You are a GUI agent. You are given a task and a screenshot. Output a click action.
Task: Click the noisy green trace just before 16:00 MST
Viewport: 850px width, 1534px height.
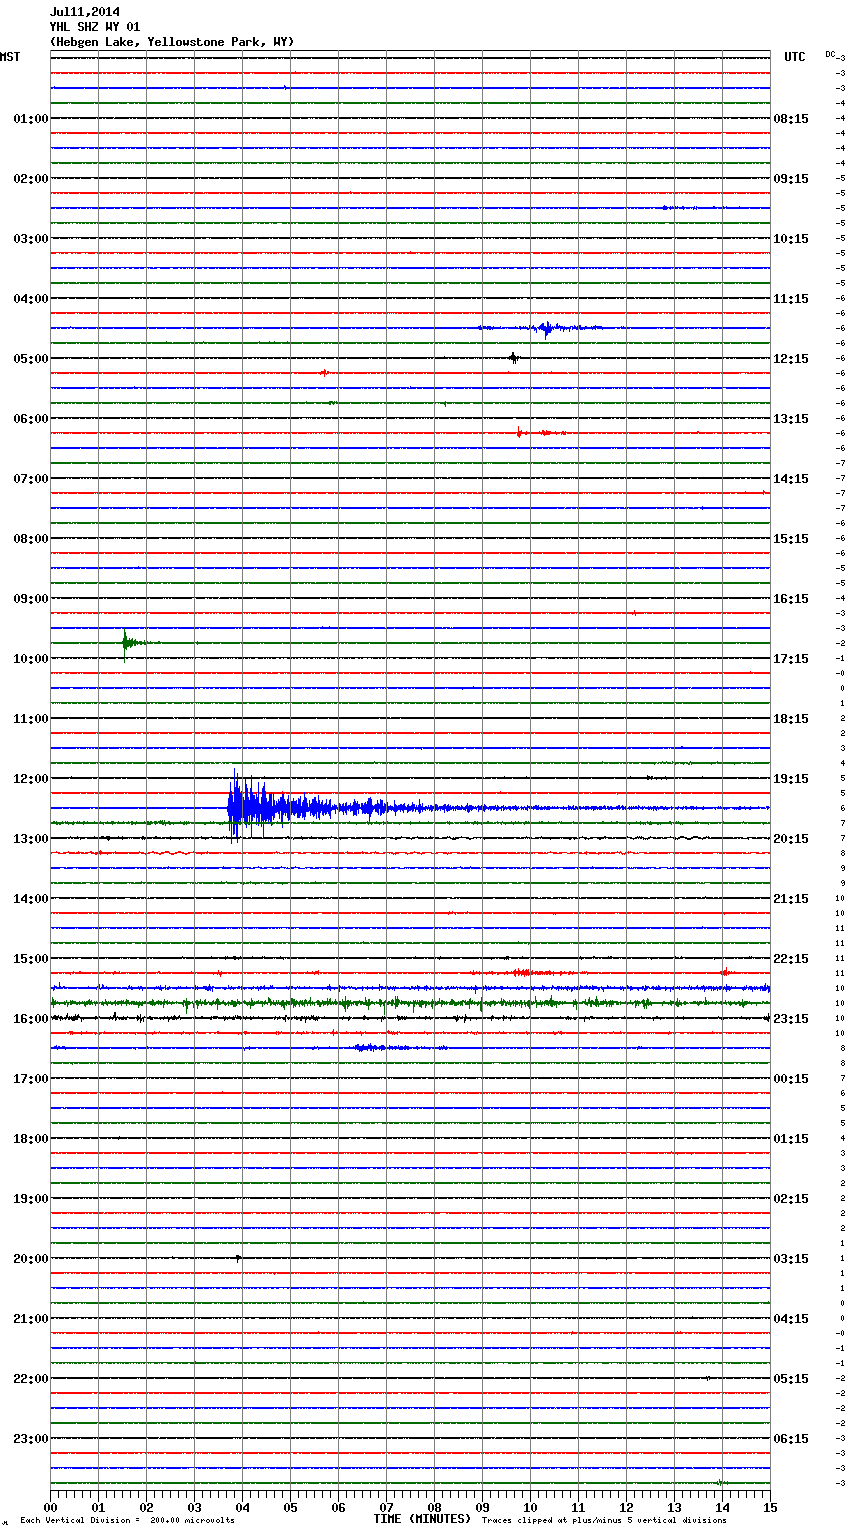tap(410, 1002)
